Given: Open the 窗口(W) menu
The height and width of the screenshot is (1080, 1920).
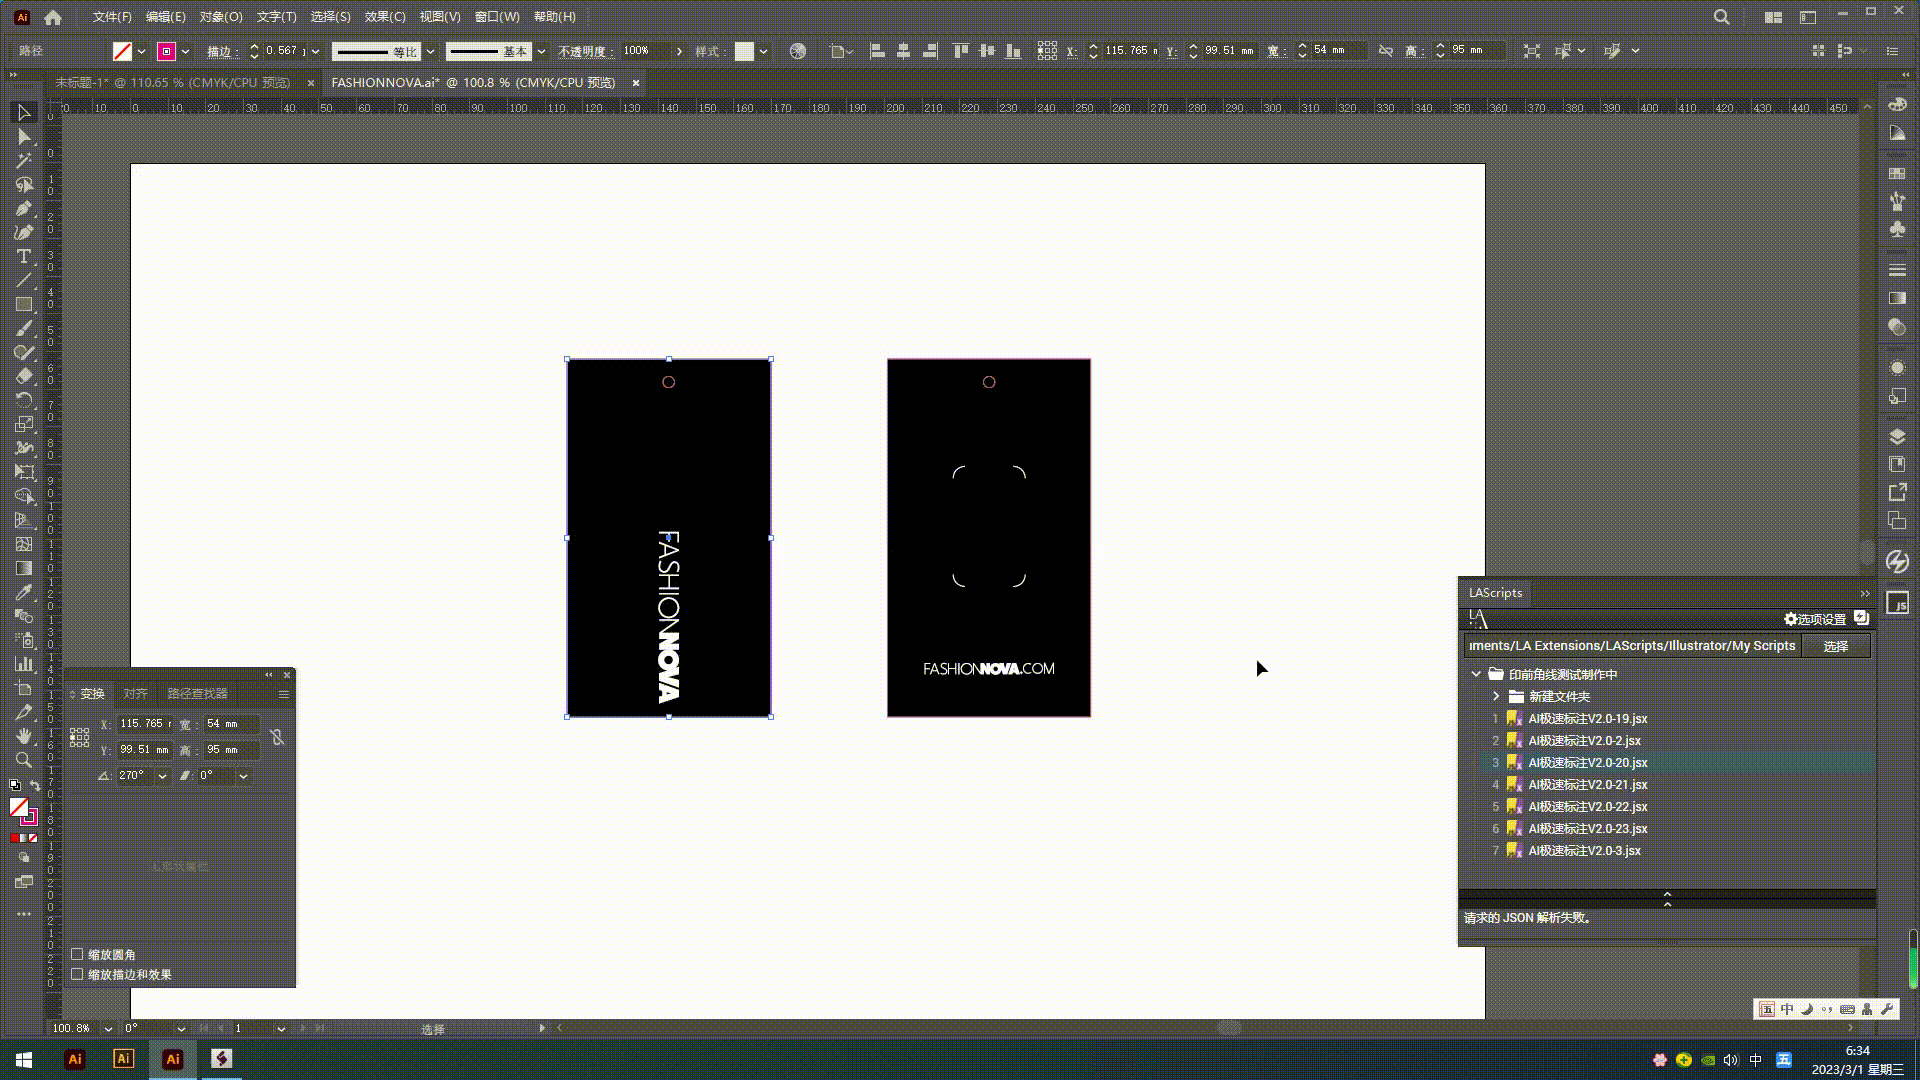Looking at the screenshot, I should [497, 17].
